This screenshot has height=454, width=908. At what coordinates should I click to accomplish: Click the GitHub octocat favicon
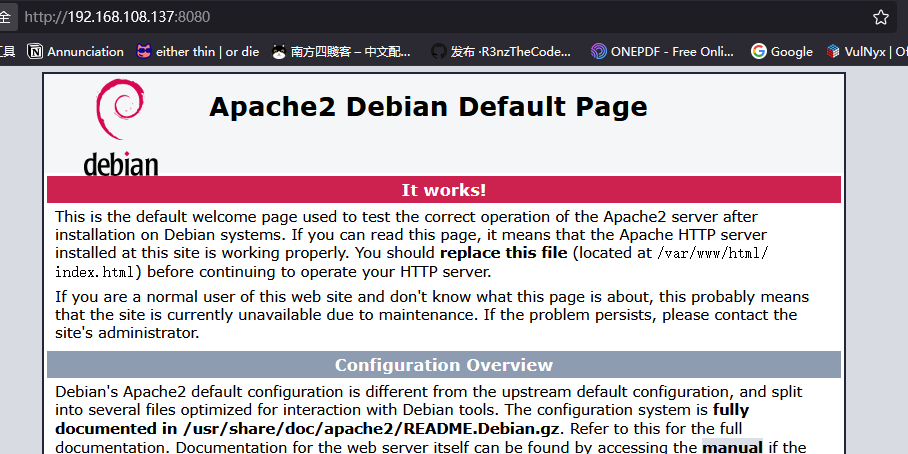(x=439, y=52)
